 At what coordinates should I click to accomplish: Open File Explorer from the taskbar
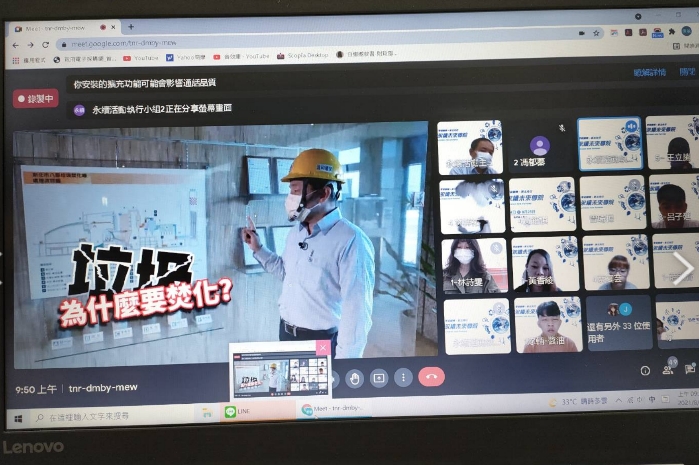pyautogui.click(x=207, y=414)
